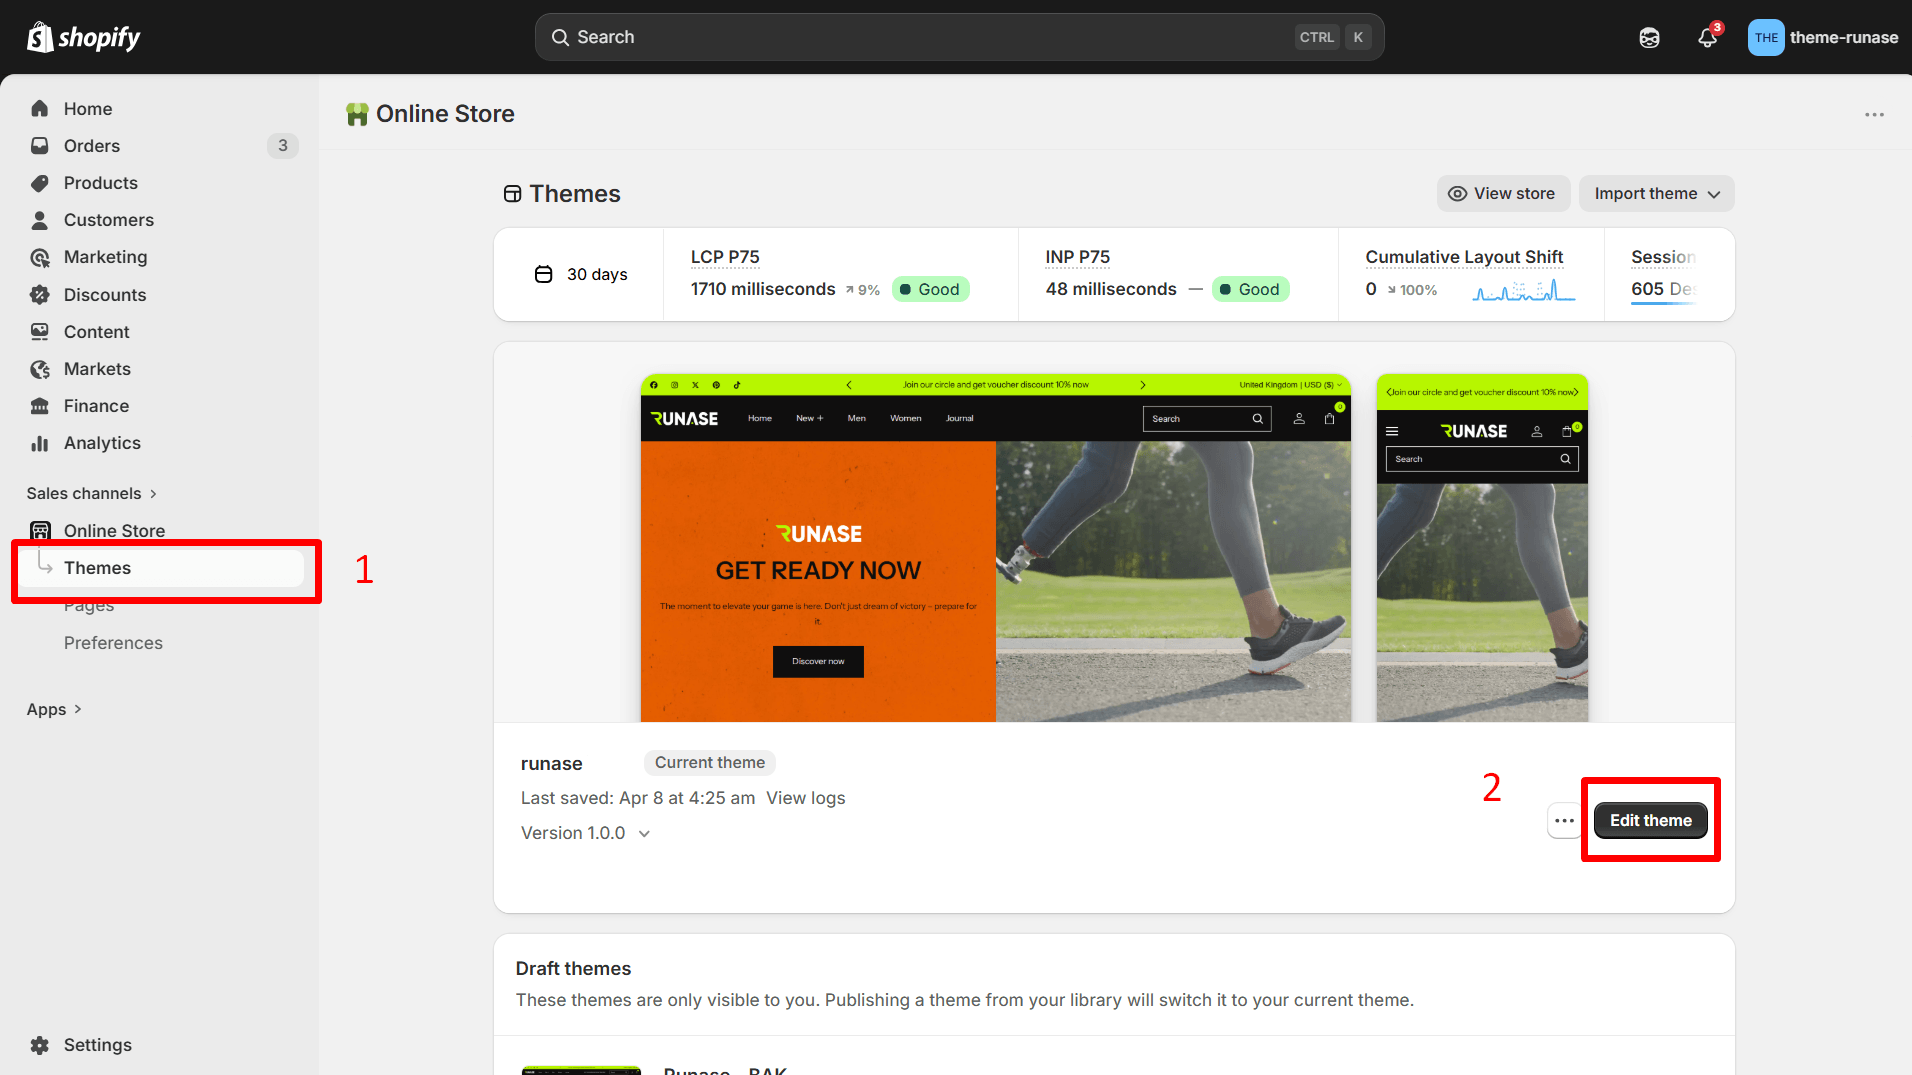Open the notifications bell
This screenshot has height=1075, width=1912.
pyautogui.click(x=1708, y=37)
